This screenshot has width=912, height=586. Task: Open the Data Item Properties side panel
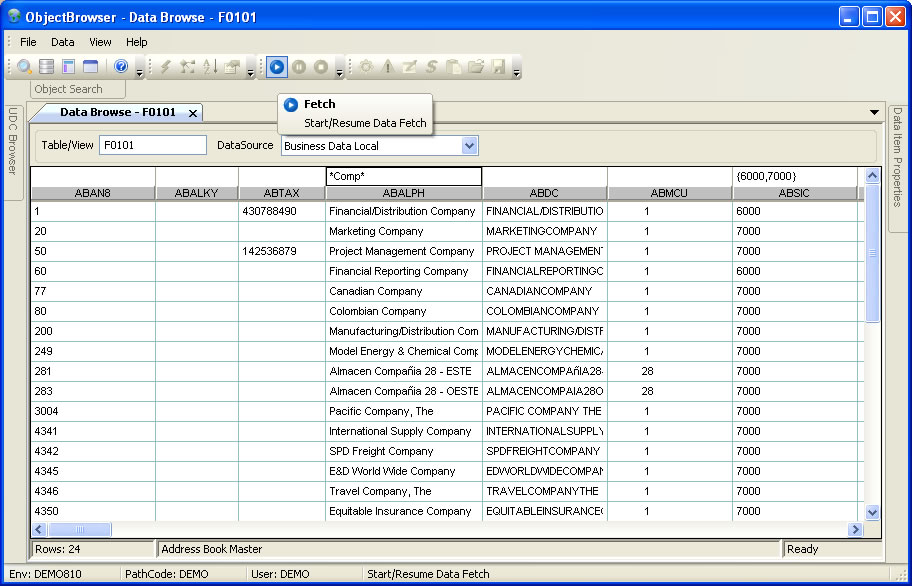tap(897, 158)
